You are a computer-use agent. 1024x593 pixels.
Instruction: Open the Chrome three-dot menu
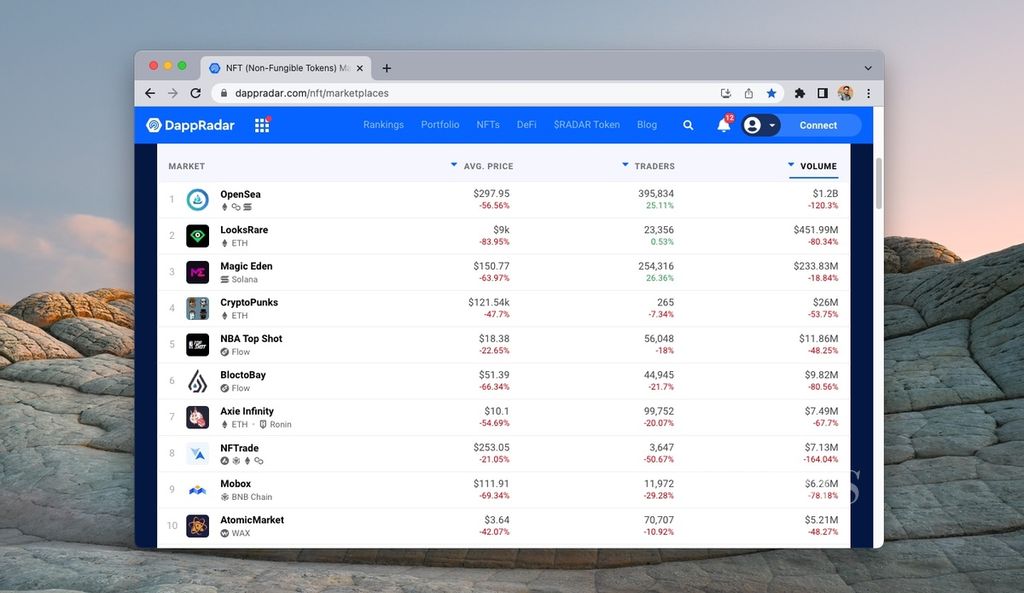(x=868, y=93)
